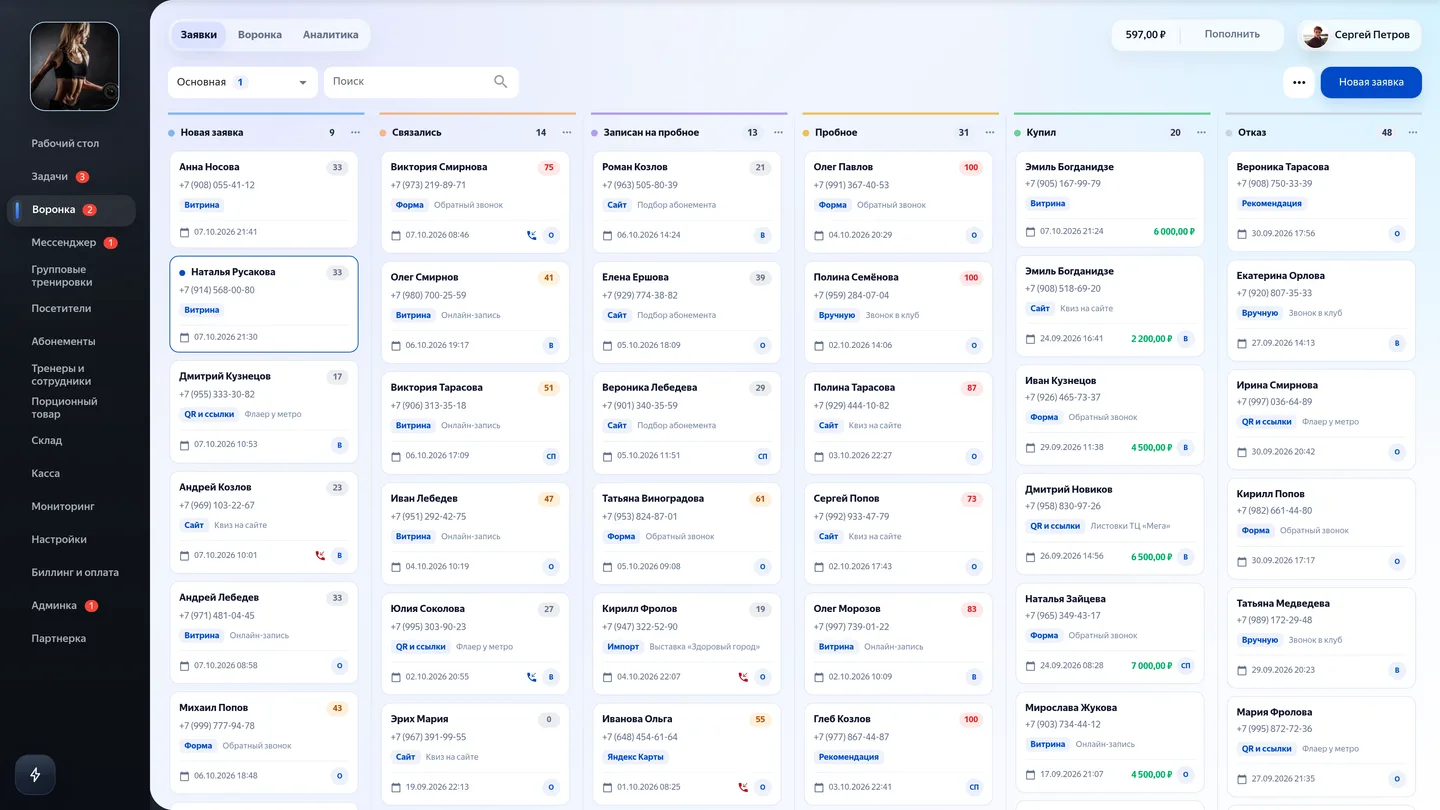The image size is (1440, 810).
Task: Open the Сергей Петров user menu
Action: pyautogui.click(x=1359, y=35)
